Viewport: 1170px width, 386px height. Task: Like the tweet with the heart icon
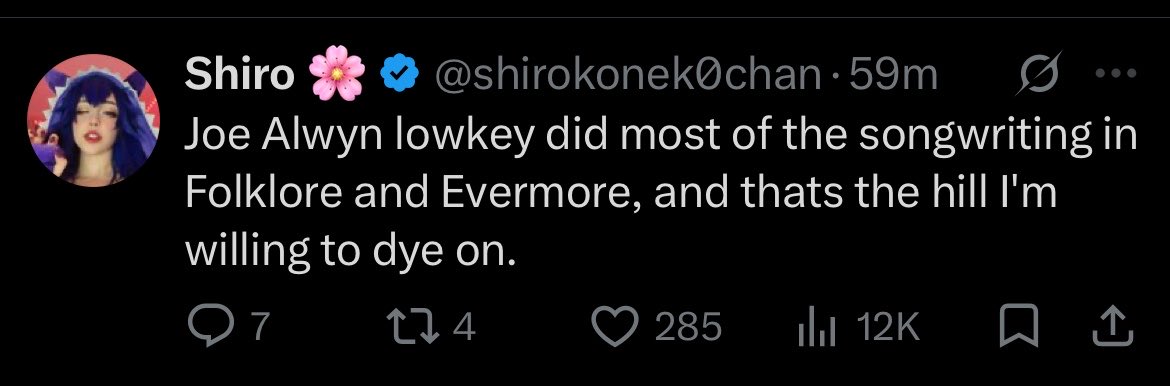613,327
